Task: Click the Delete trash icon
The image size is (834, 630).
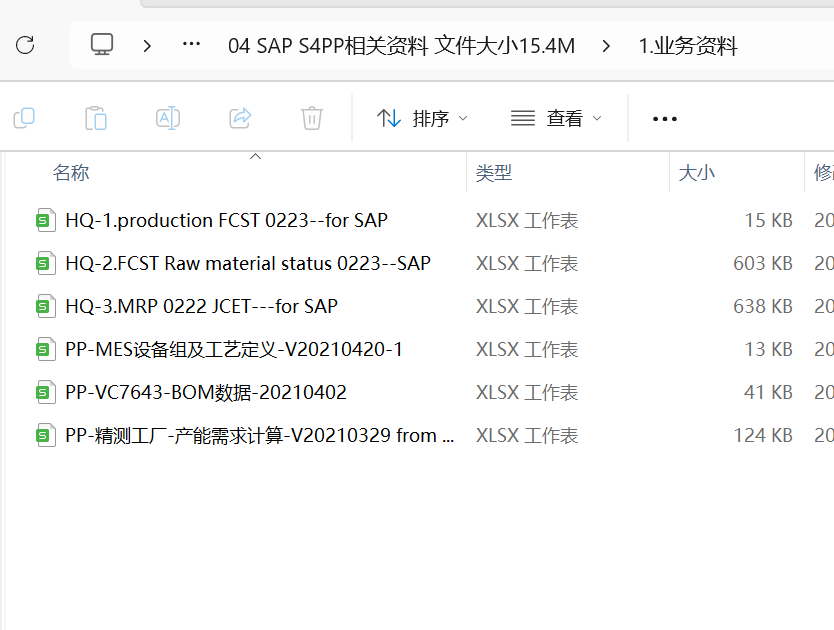Action: point(312,118)
